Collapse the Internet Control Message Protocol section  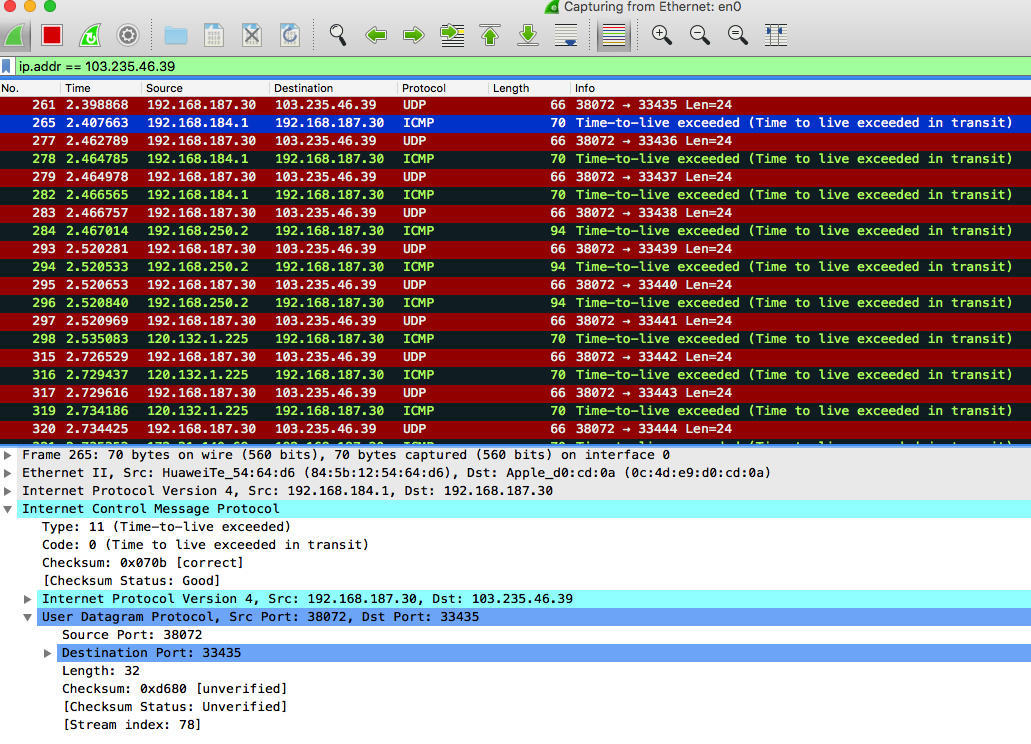click(x=8, y=509)
